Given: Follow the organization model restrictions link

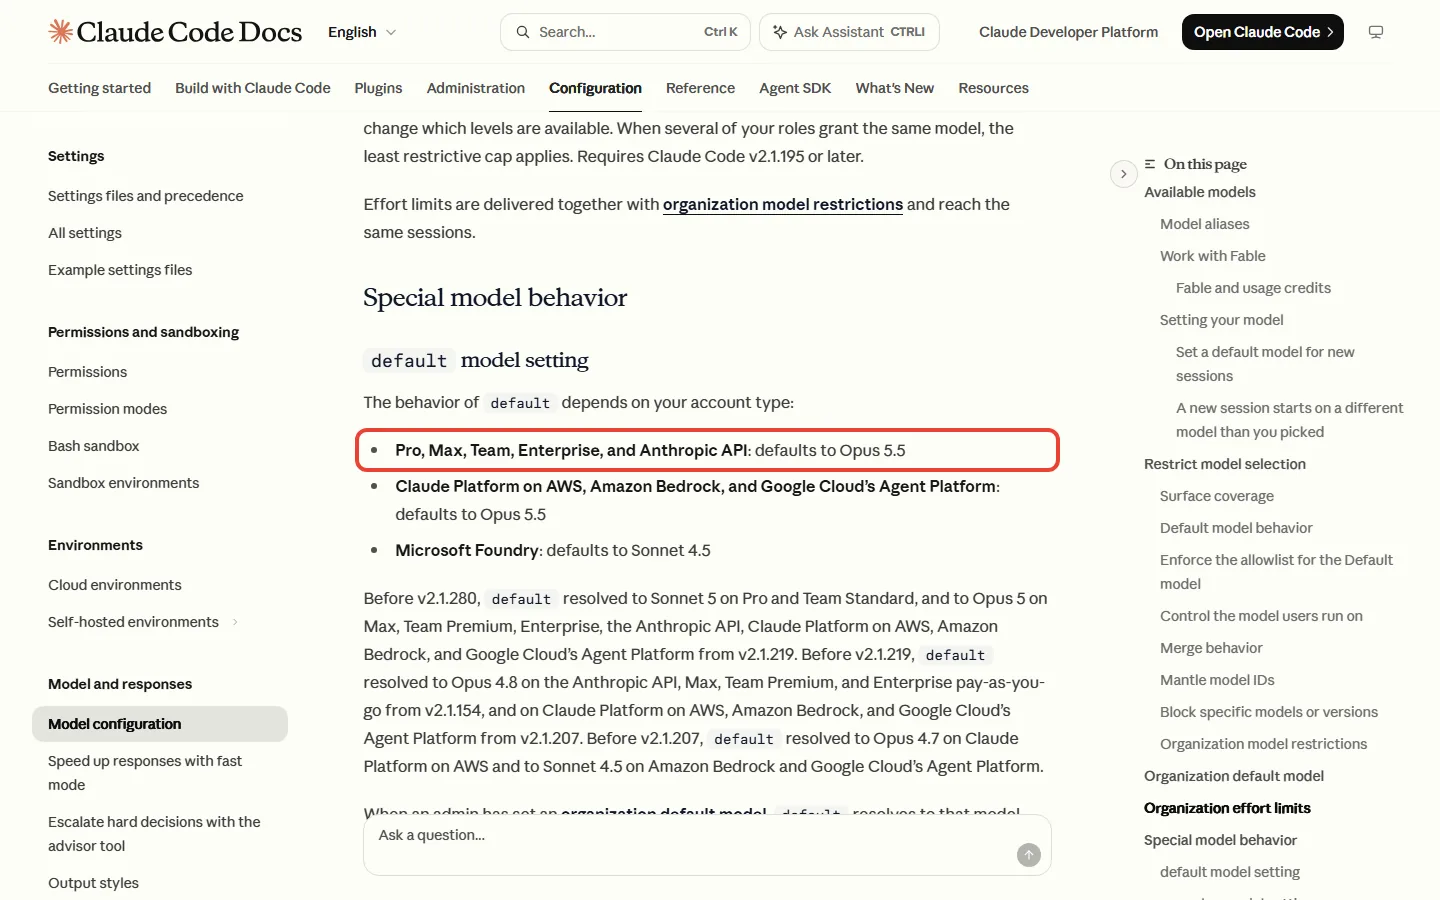Looking at the screenshot, I should tap(783, 204).
